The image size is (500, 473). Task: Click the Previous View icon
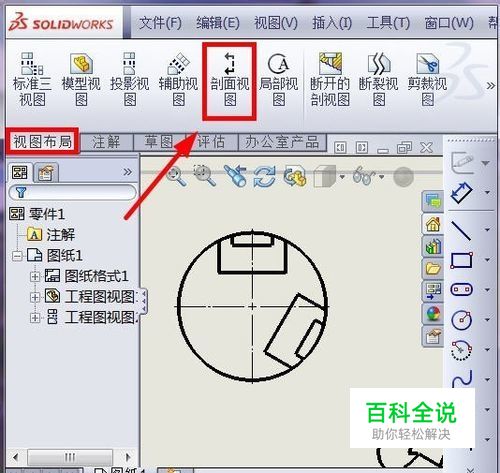235,176
